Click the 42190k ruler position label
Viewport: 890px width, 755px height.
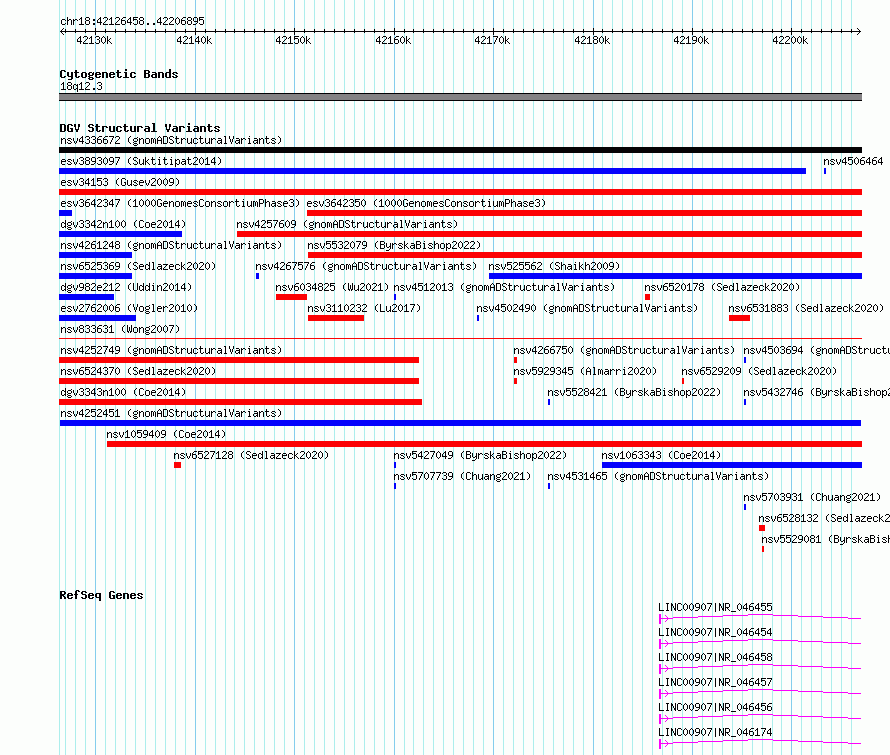point(691,40)
